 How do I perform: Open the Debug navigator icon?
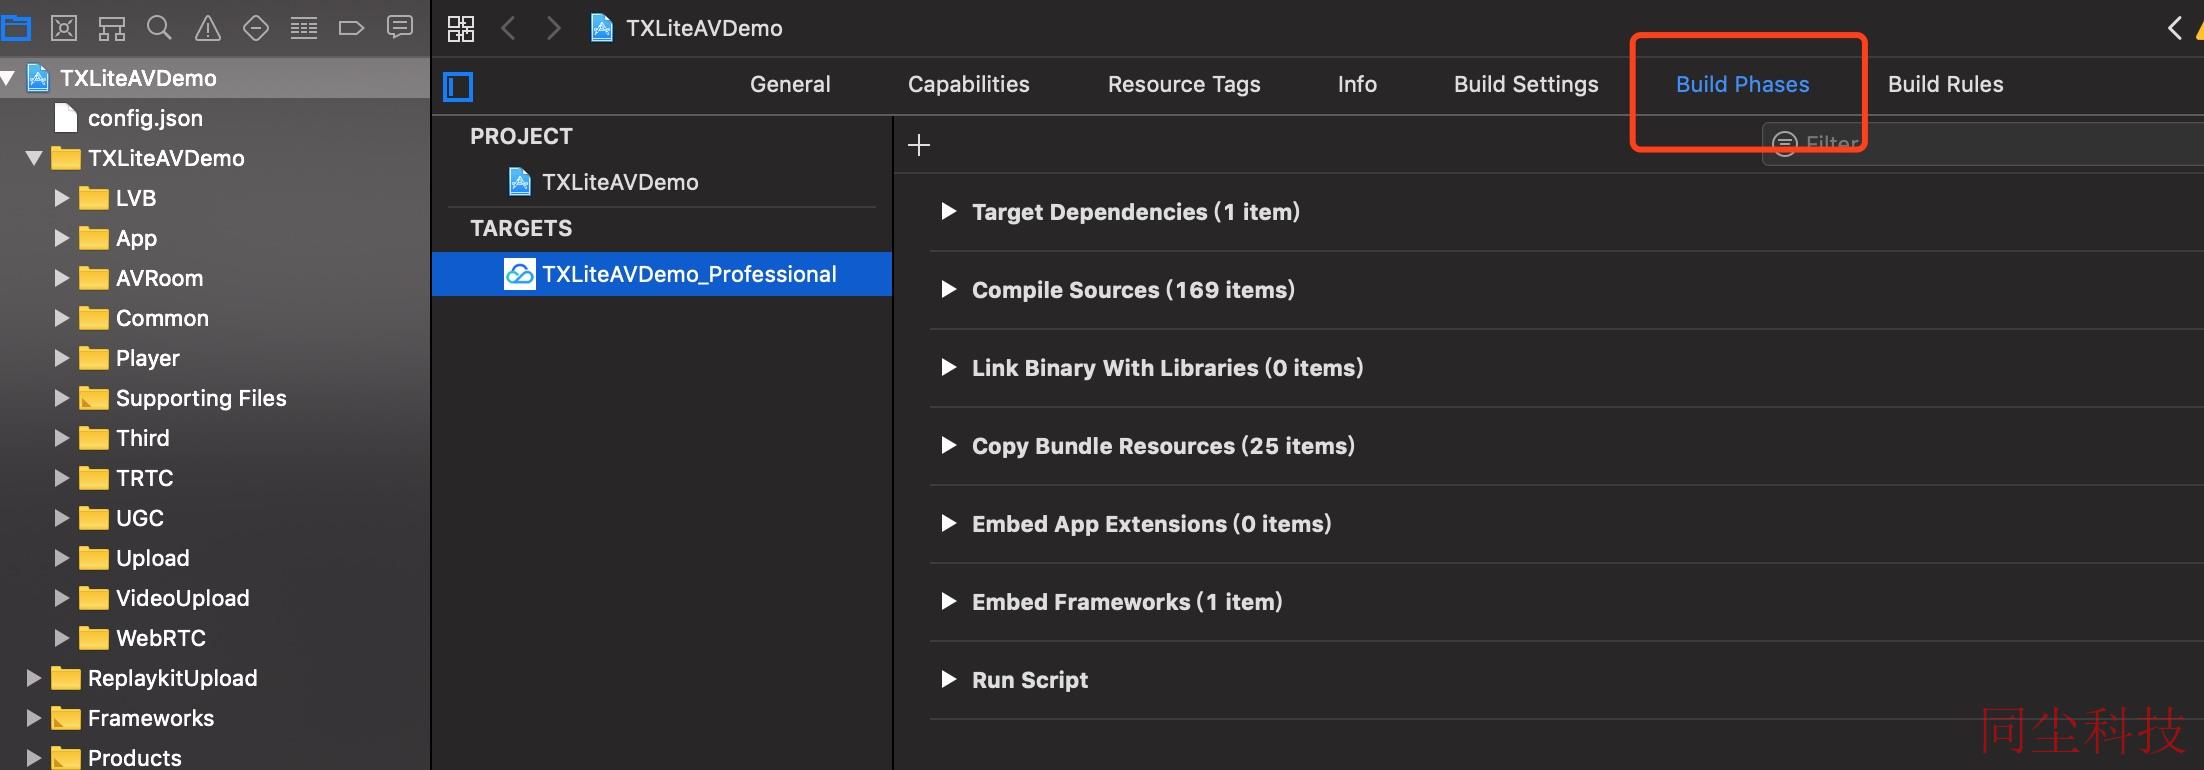[304, 28]
